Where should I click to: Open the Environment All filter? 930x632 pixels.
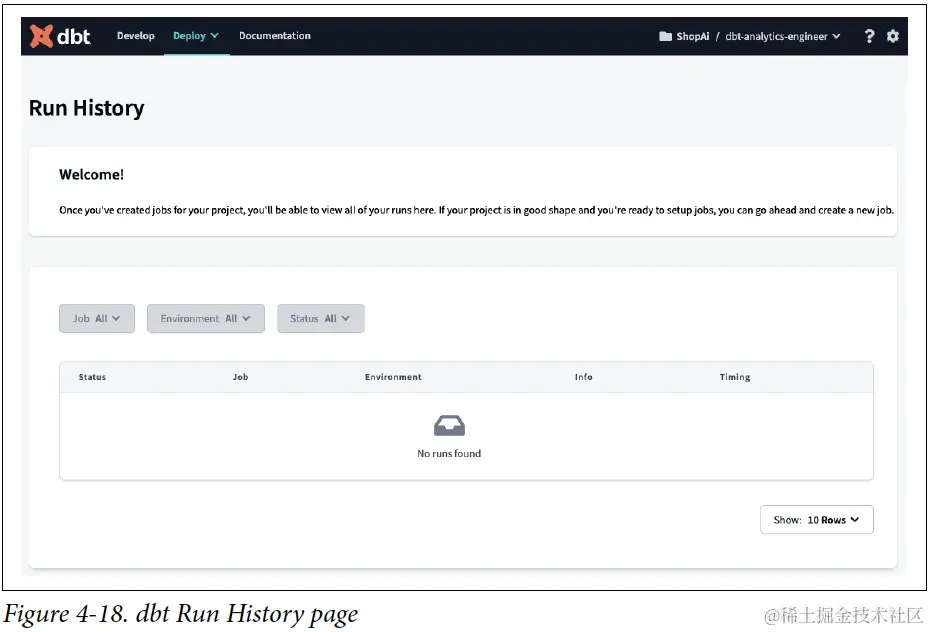pos(205,318)
